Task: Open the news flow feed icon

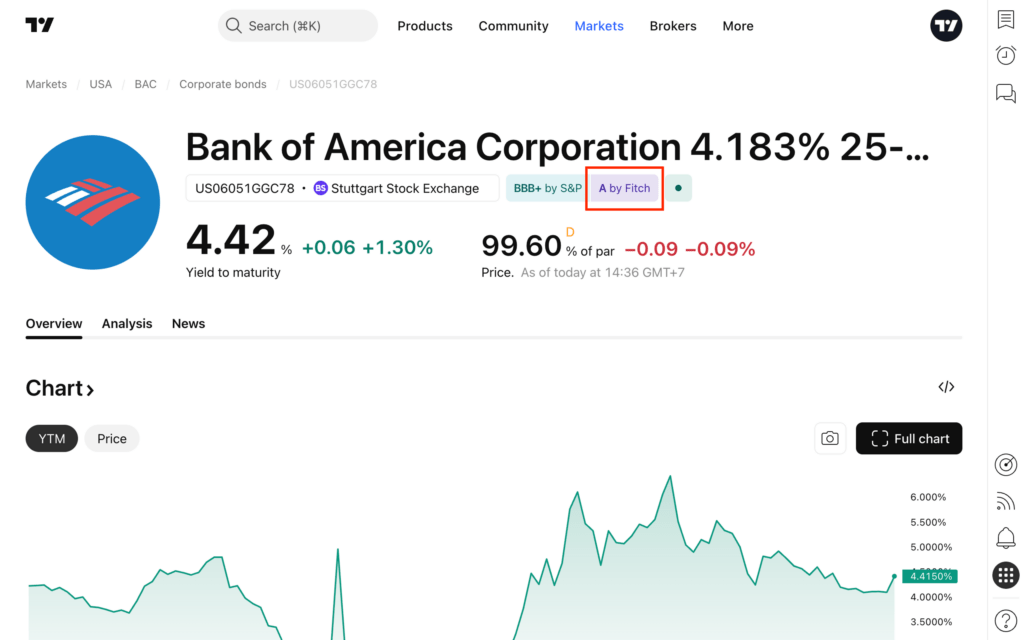Action: click(x=1006, y=501)
